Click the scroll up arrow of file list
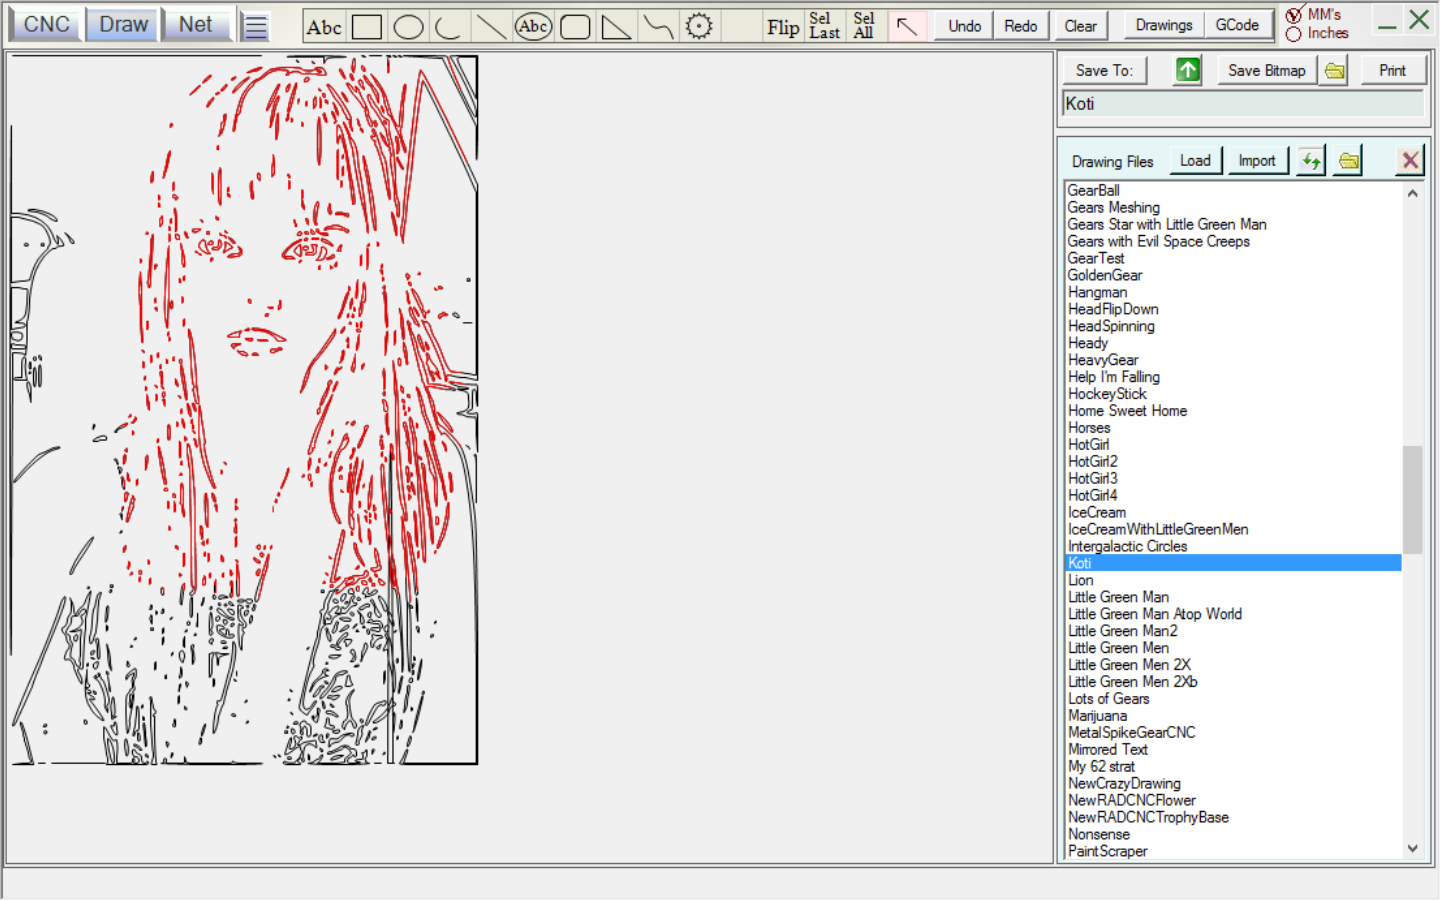Viewport: 1440px width, 900px height. 1412,193
